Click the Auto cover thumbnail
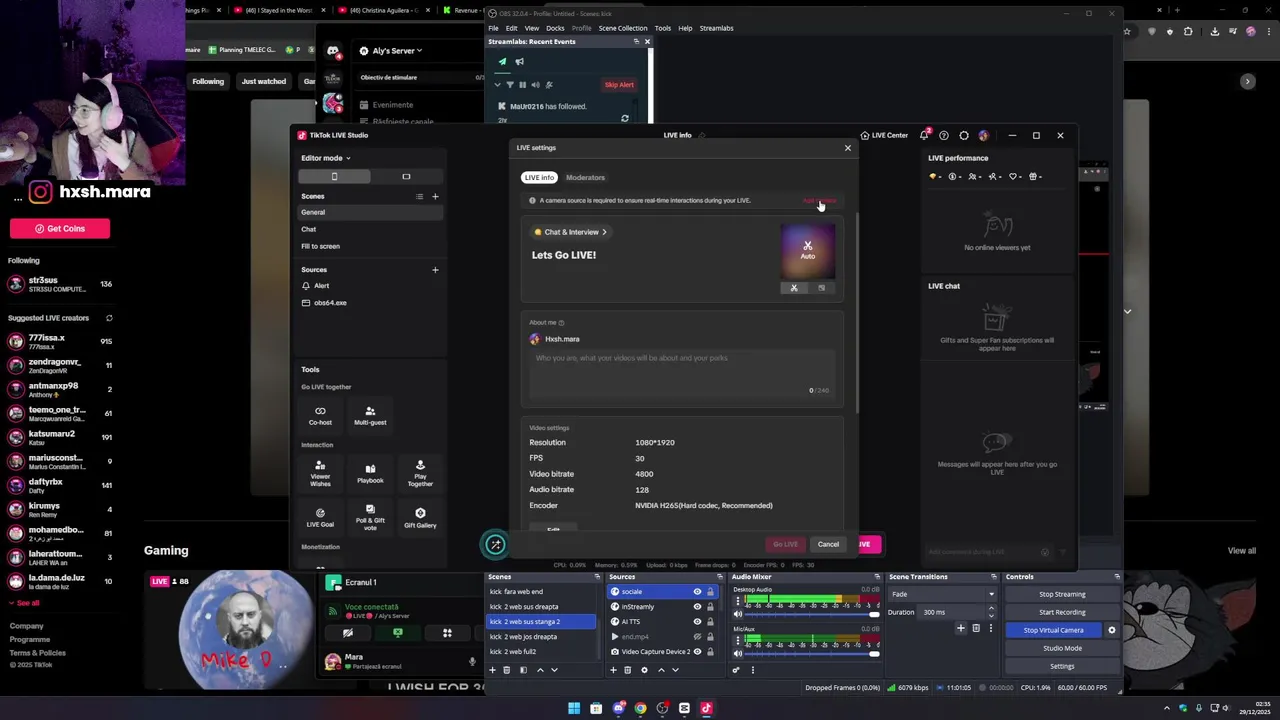 [807, 250]
